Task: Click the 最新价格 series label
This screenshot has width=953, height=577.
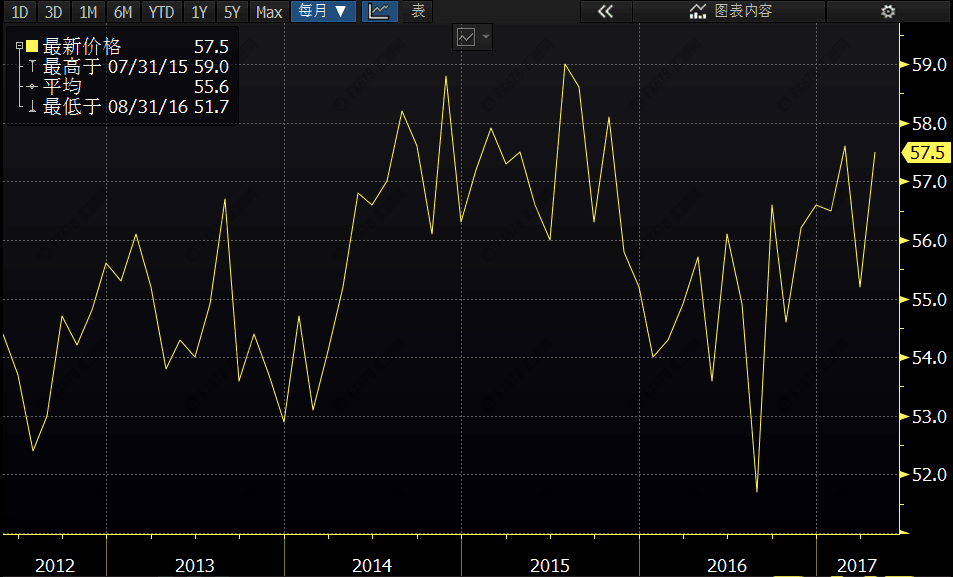Action: click(x=82, y=46)
